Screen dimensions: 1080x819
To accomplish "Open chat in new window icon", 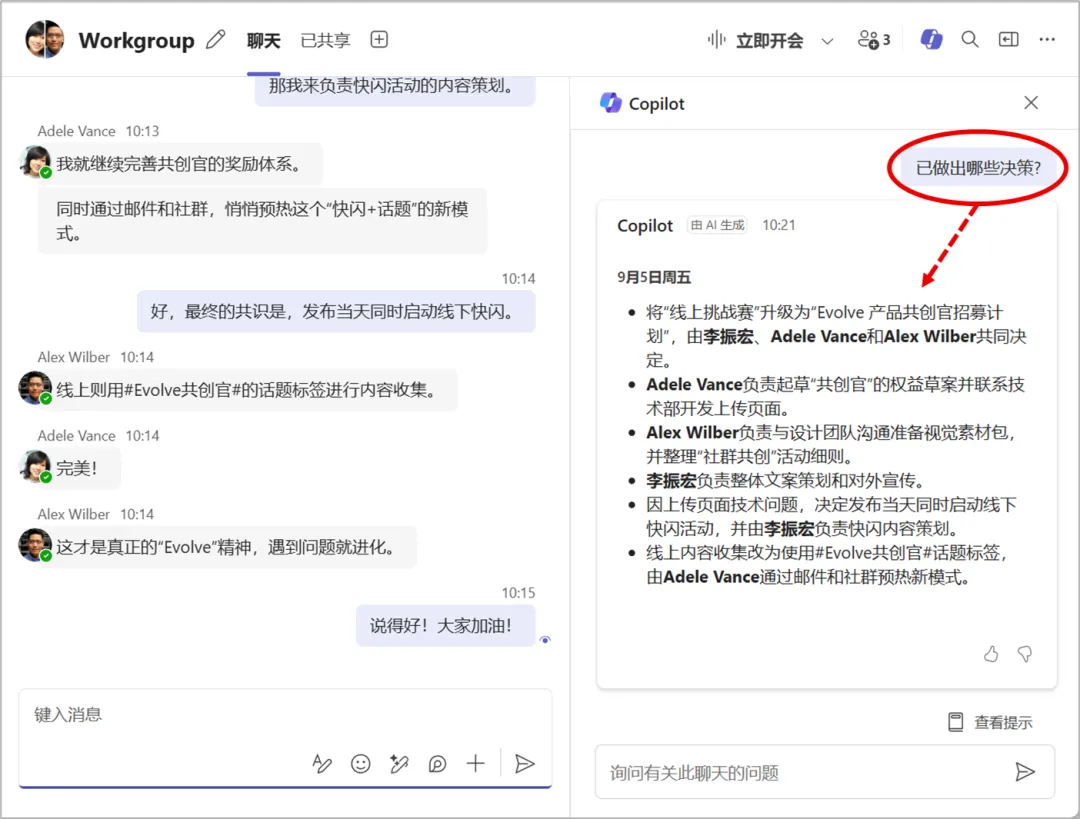I will (1008, 39).
